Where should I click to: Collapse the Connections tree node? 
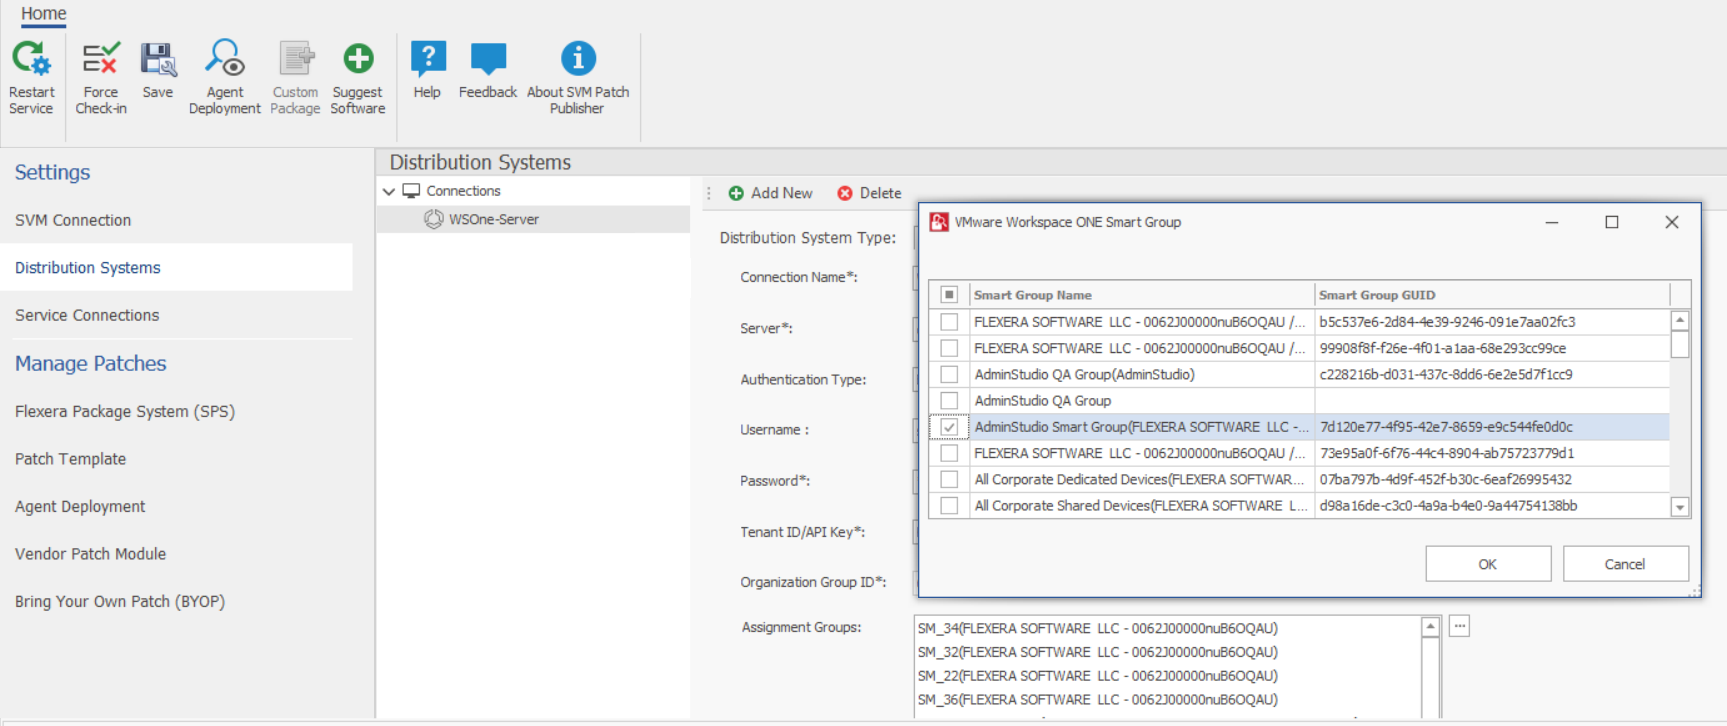(x=389, y=191)
